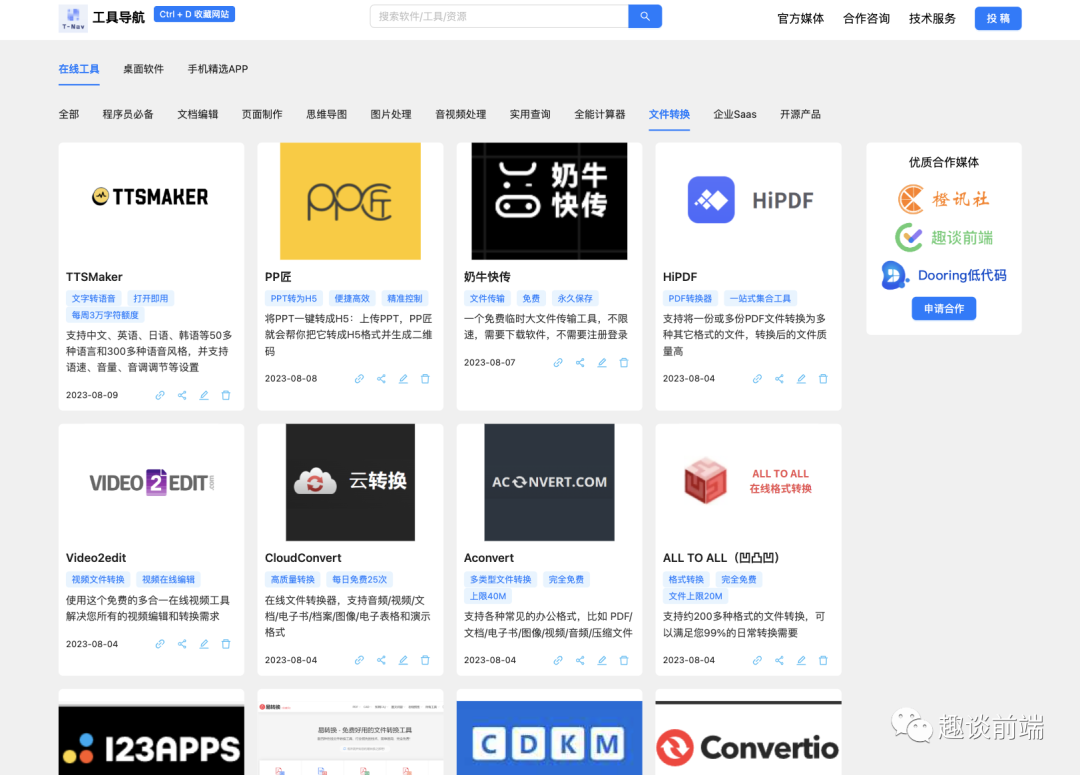Viewport: 1080px width, 775px height.
Task: Open the Dooring低代码 partner link
Action: click(944, 276)
